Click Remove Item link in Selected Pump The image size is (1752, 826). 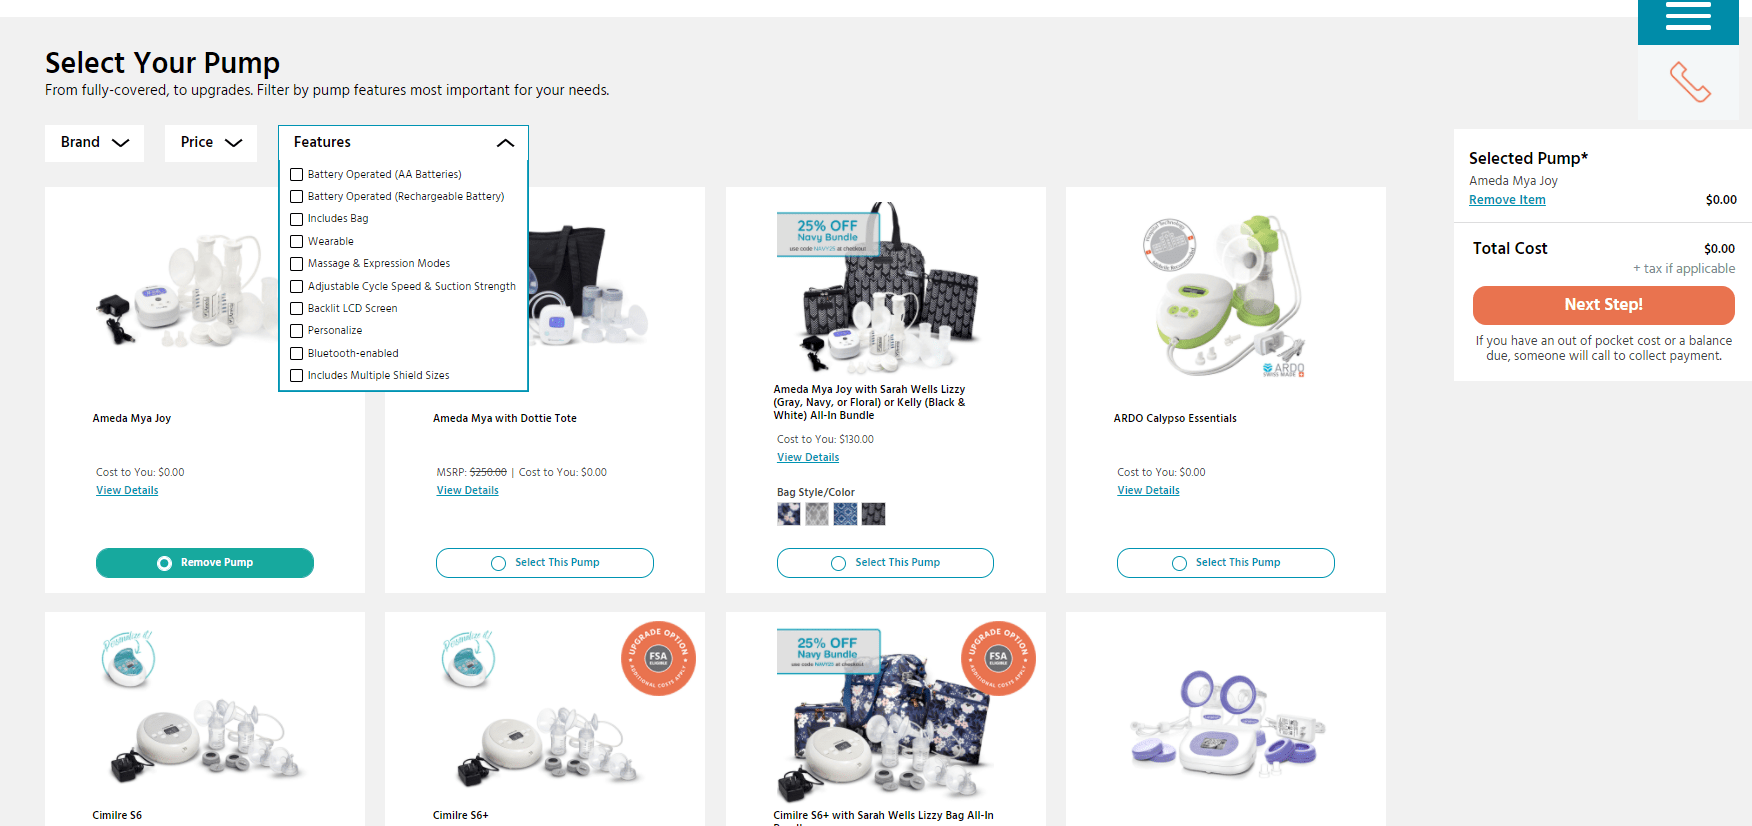(1507, 200)
